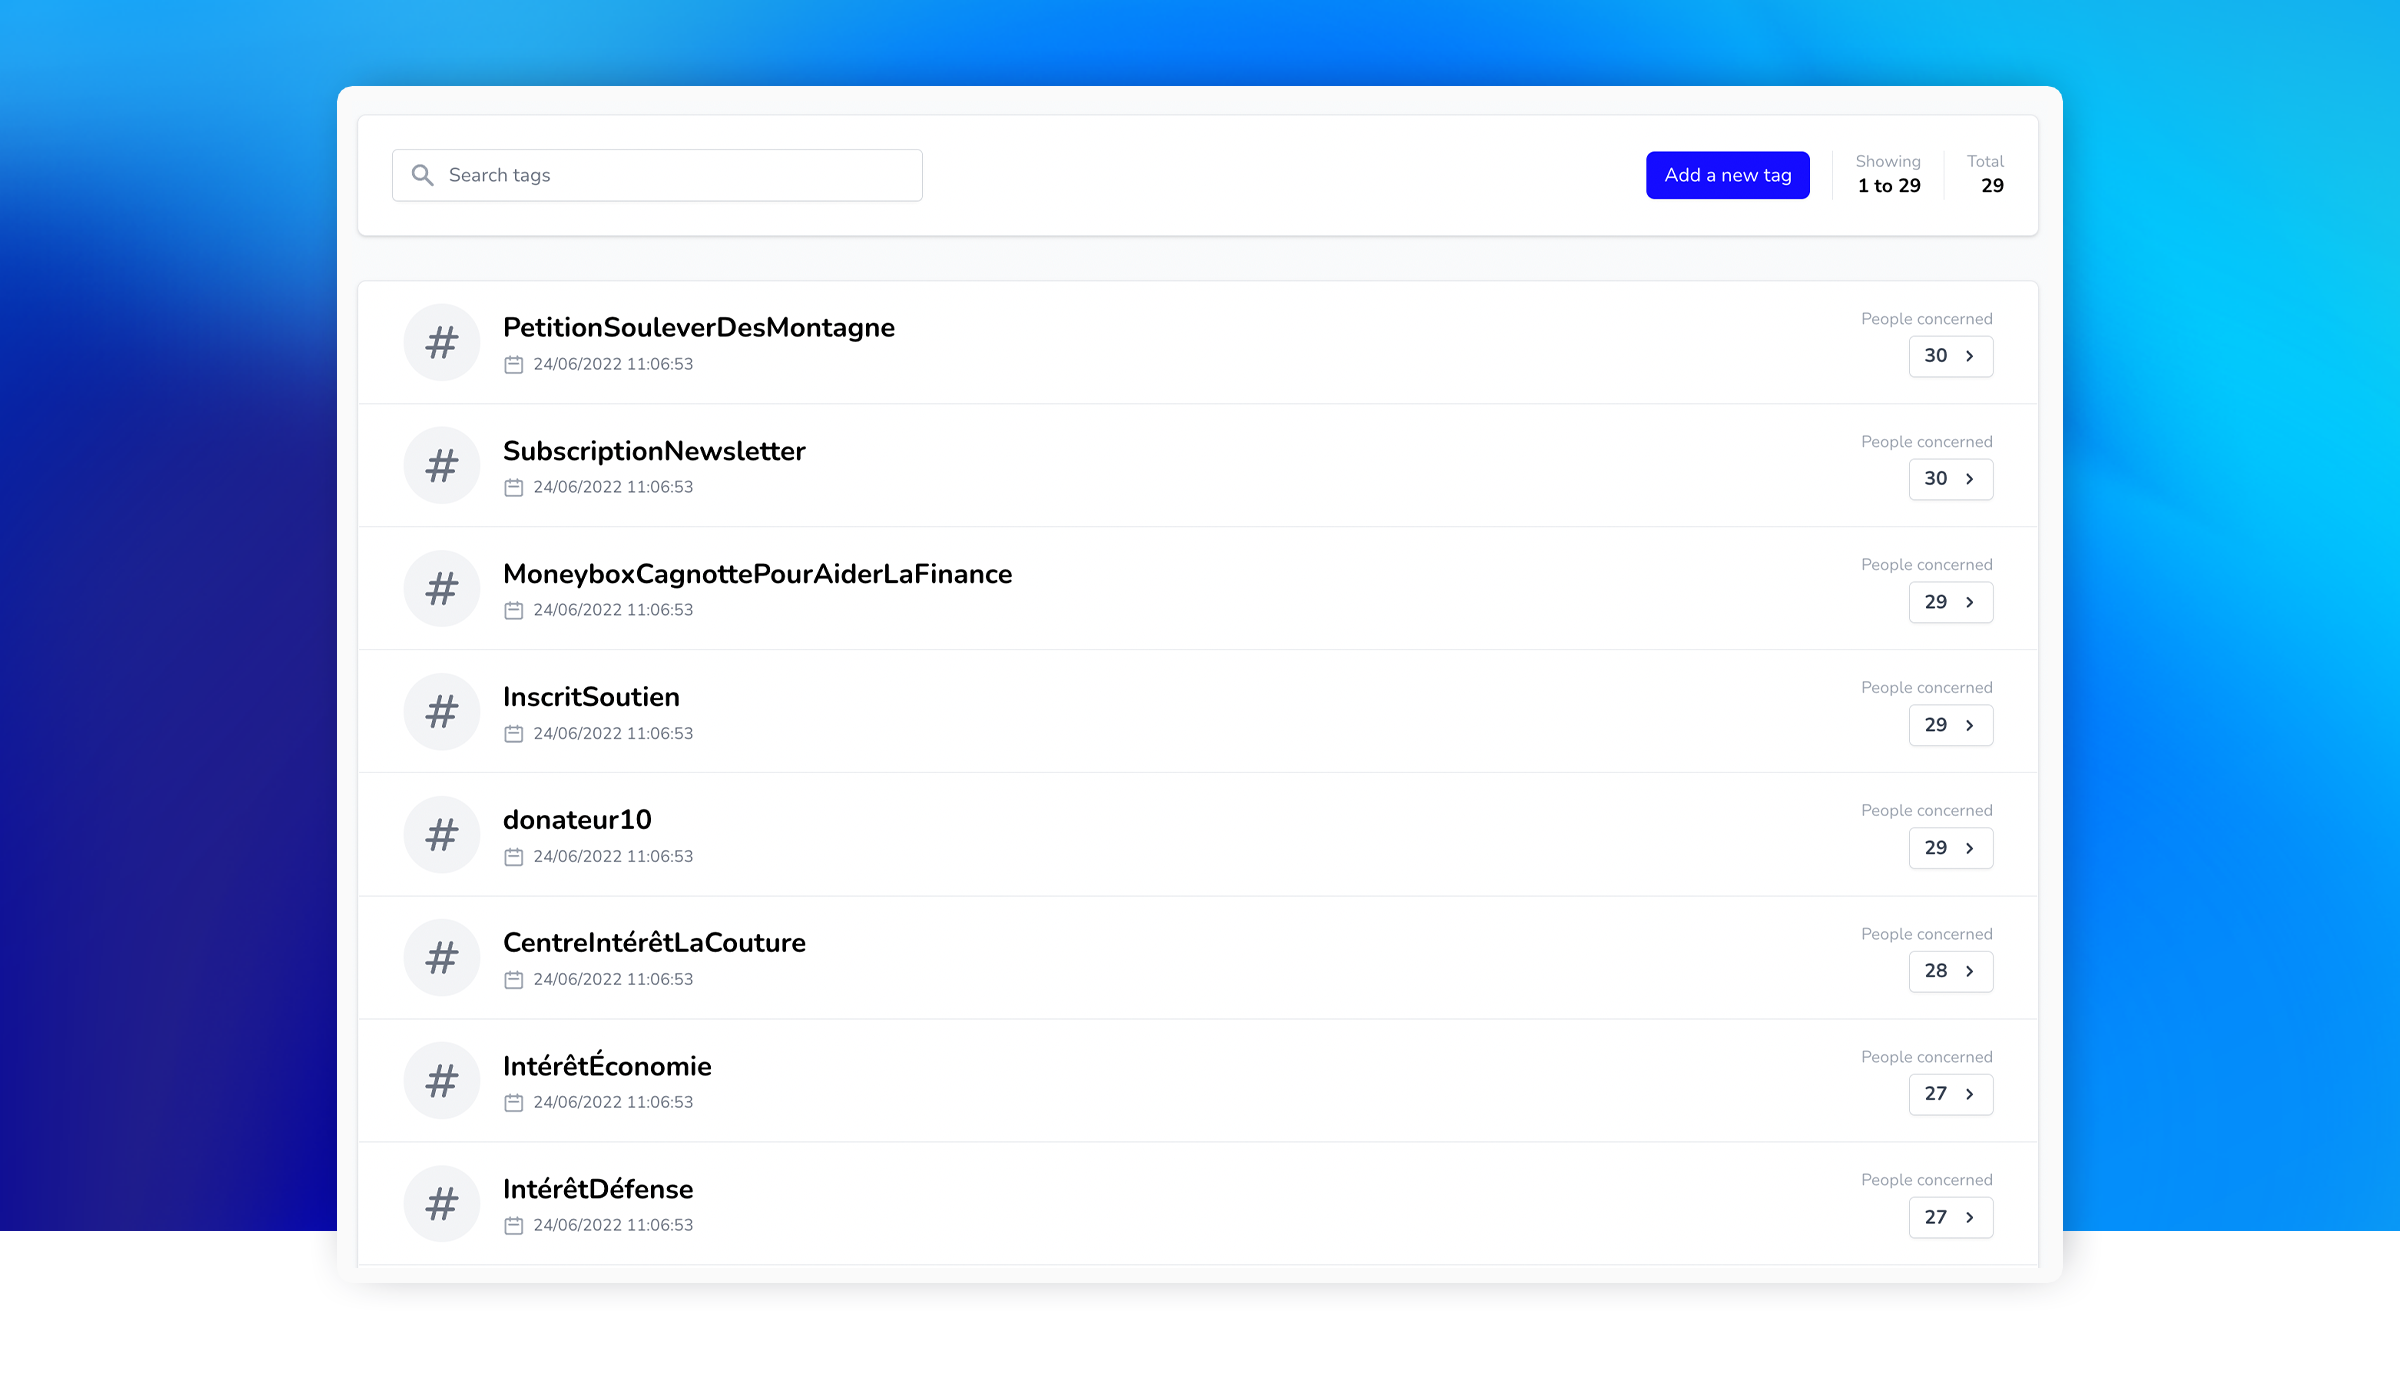Click the hash icon beside IntérêtÉconomie
Image resolution: width=2400 pixels, height=1400 pixels.
coord(441,1081)
